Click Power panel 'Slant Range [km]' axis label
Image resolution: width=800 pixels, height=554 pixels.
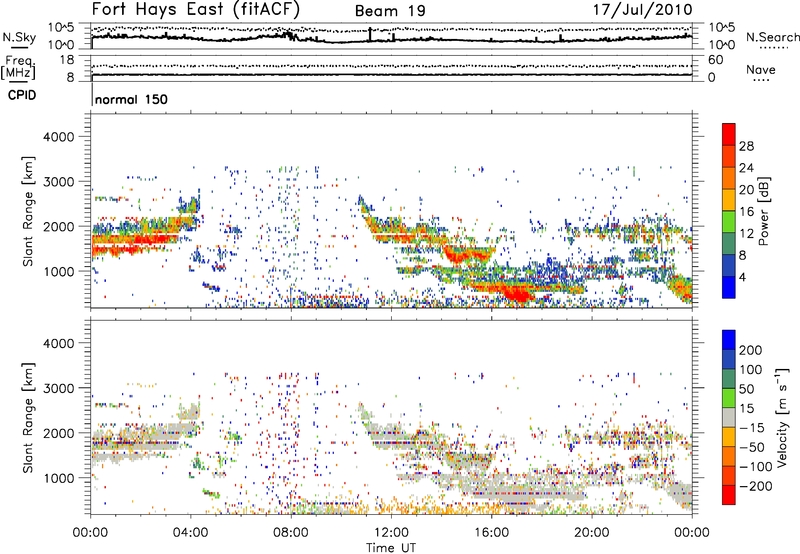[x=28, y=211]
